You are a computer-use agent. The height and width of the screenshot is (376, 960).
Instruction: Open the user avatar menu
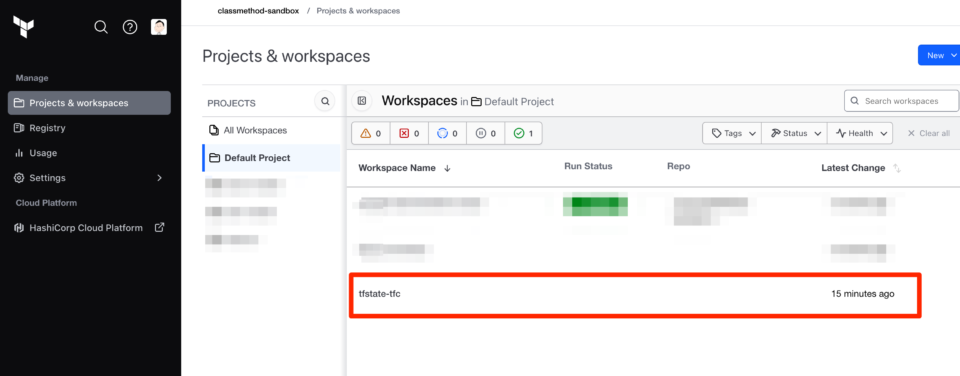[159, 27]
